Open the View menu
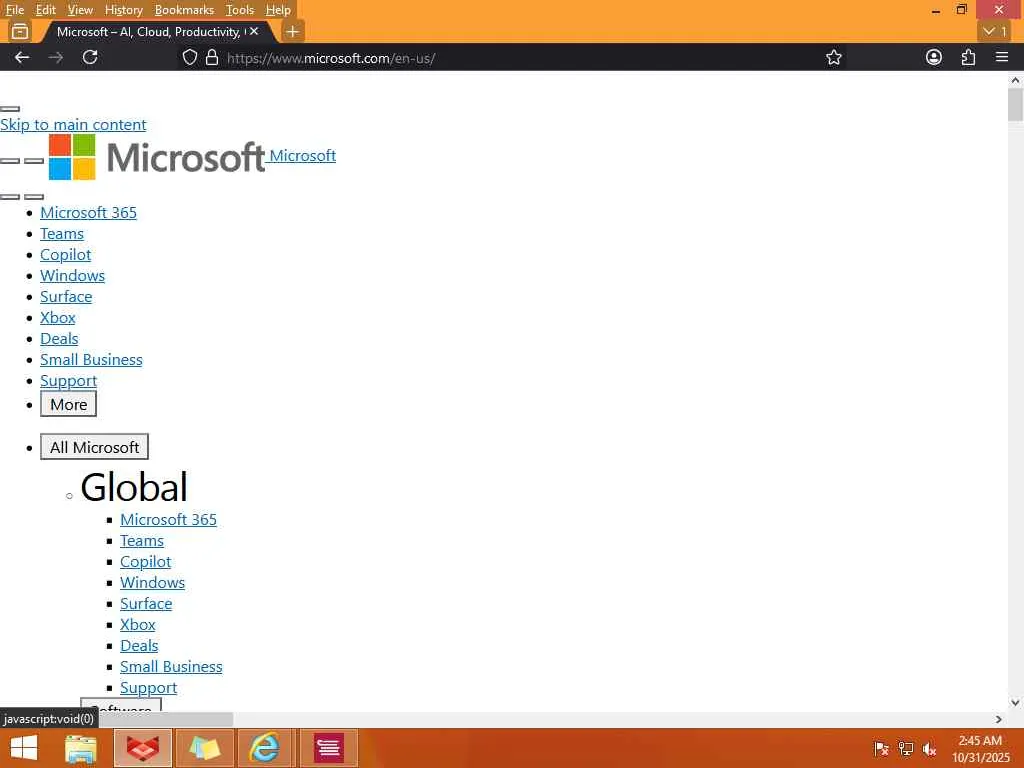The height and width of the screenshot is (768, 1024). click(x=80, y=10)
